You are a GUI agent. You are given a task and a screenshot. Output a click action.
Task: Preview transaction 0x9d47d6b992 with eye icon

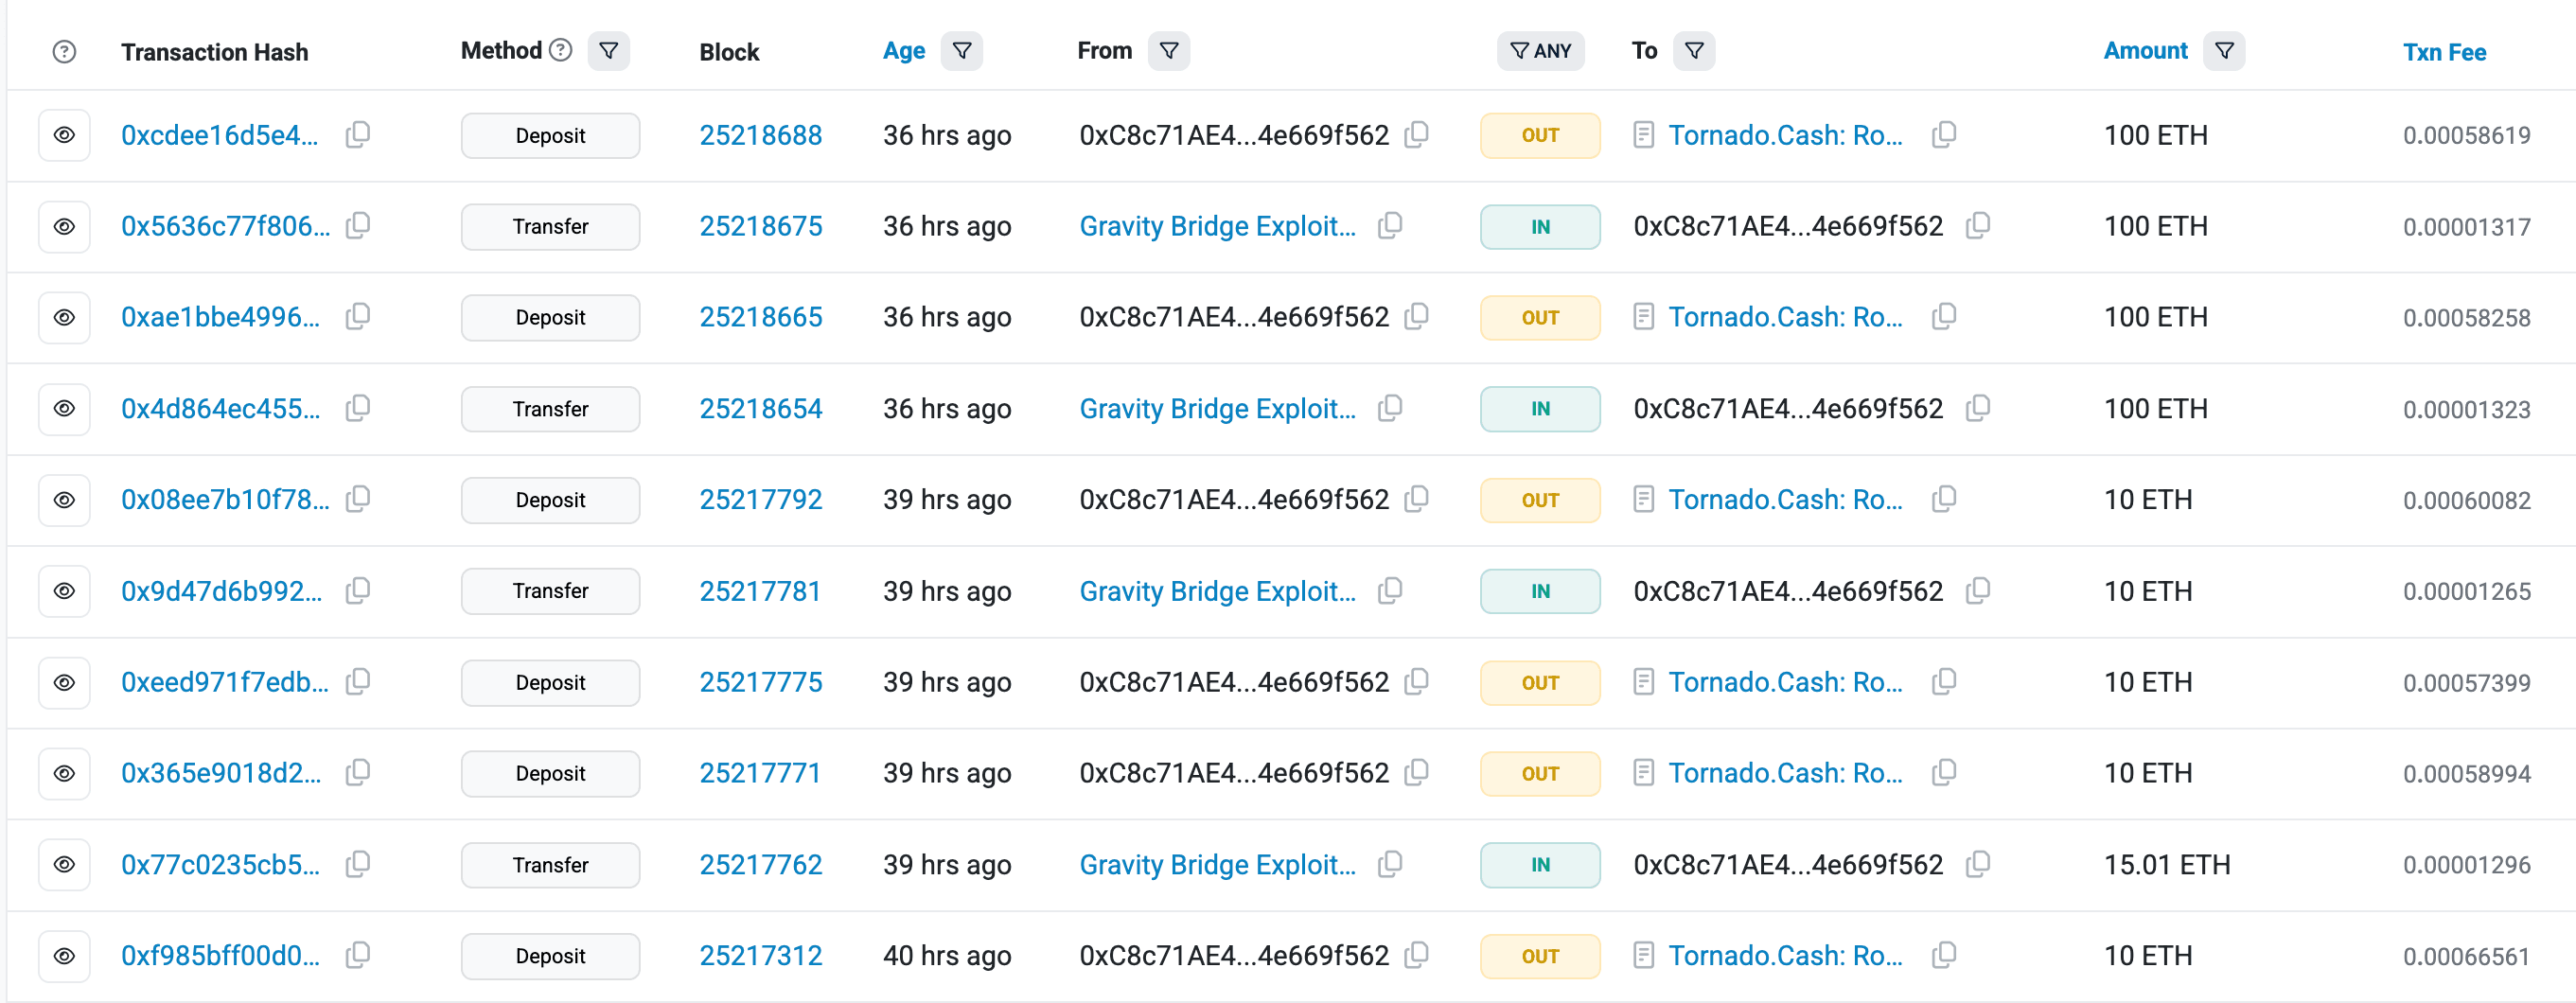pos(64,590)
